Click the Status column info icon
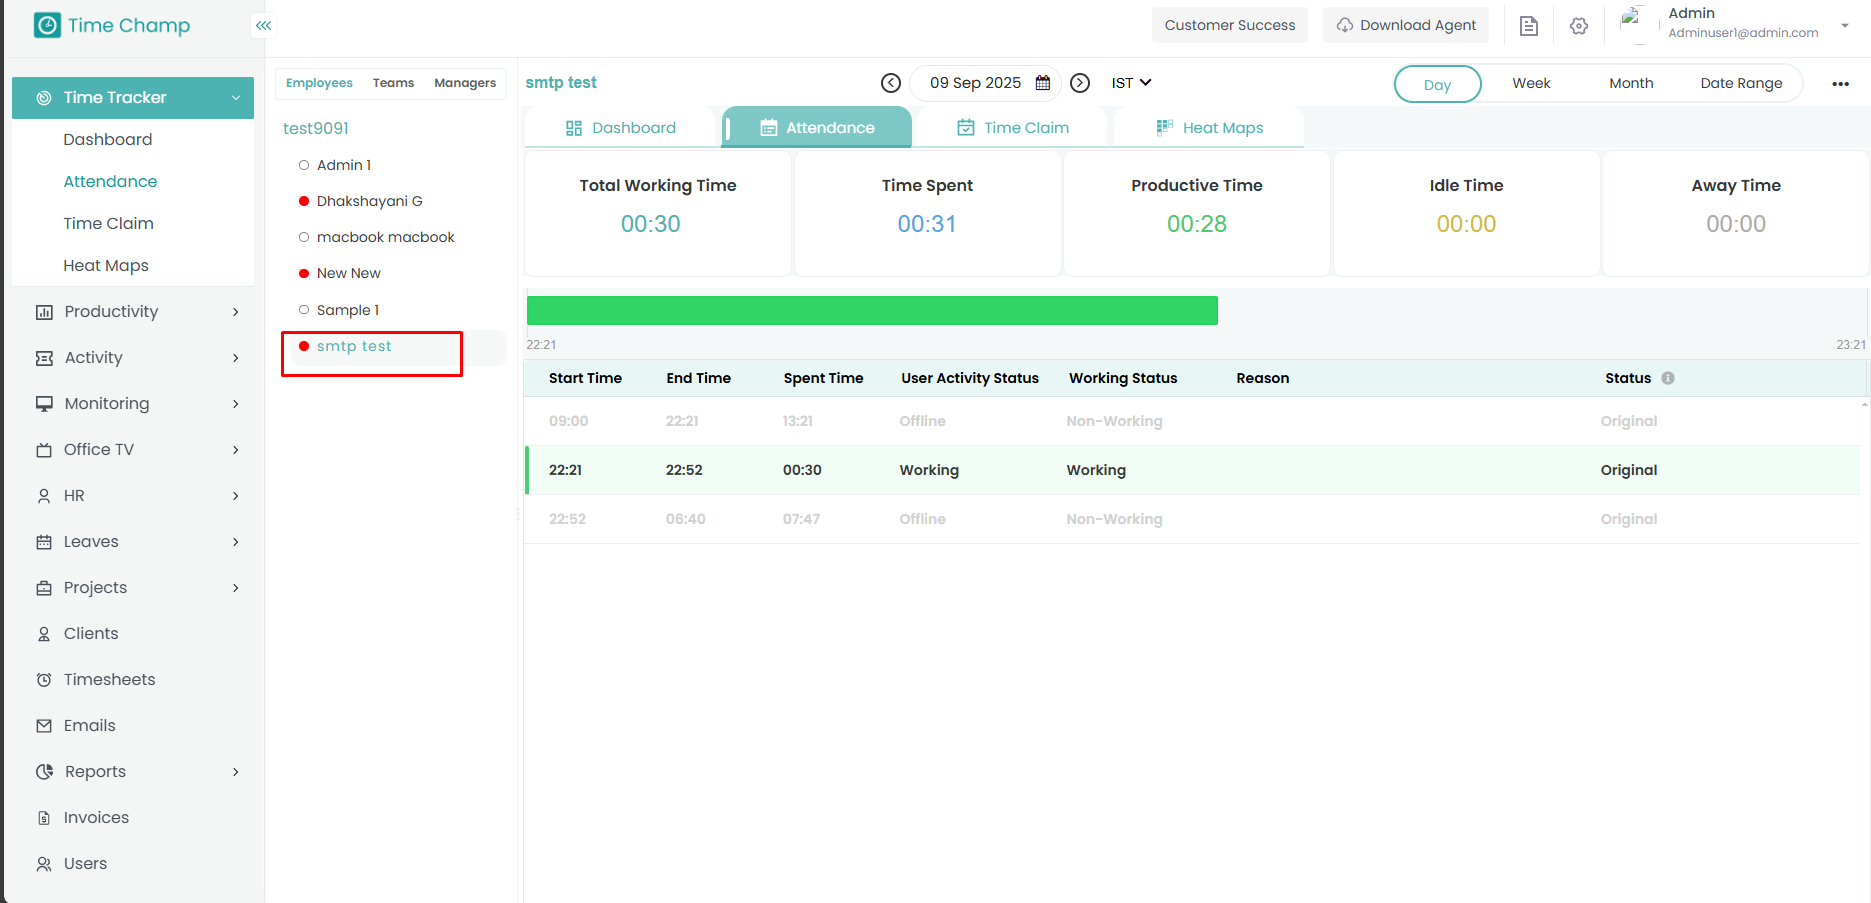Screen dimensions: 1871x903 pos(1668,378)
